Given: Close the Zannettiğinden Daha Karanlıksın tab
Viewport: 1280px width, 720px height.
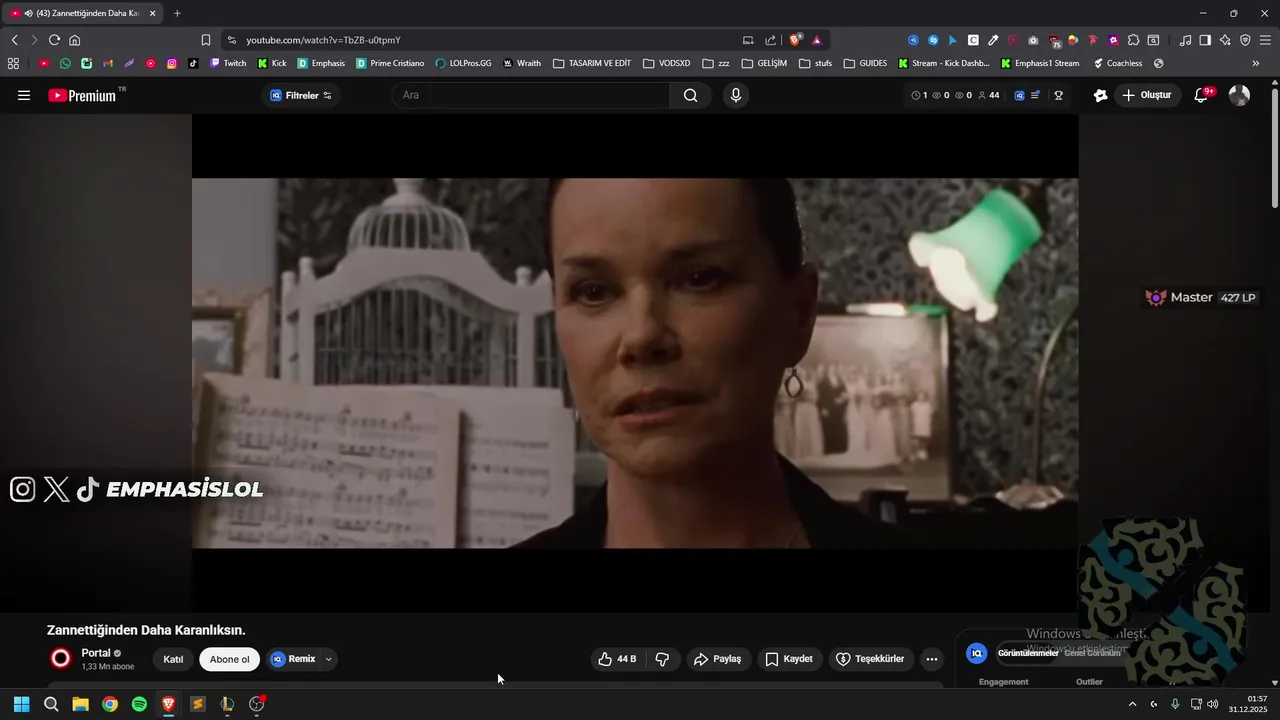Looking at the screenshot, I should tap(152, 13).
